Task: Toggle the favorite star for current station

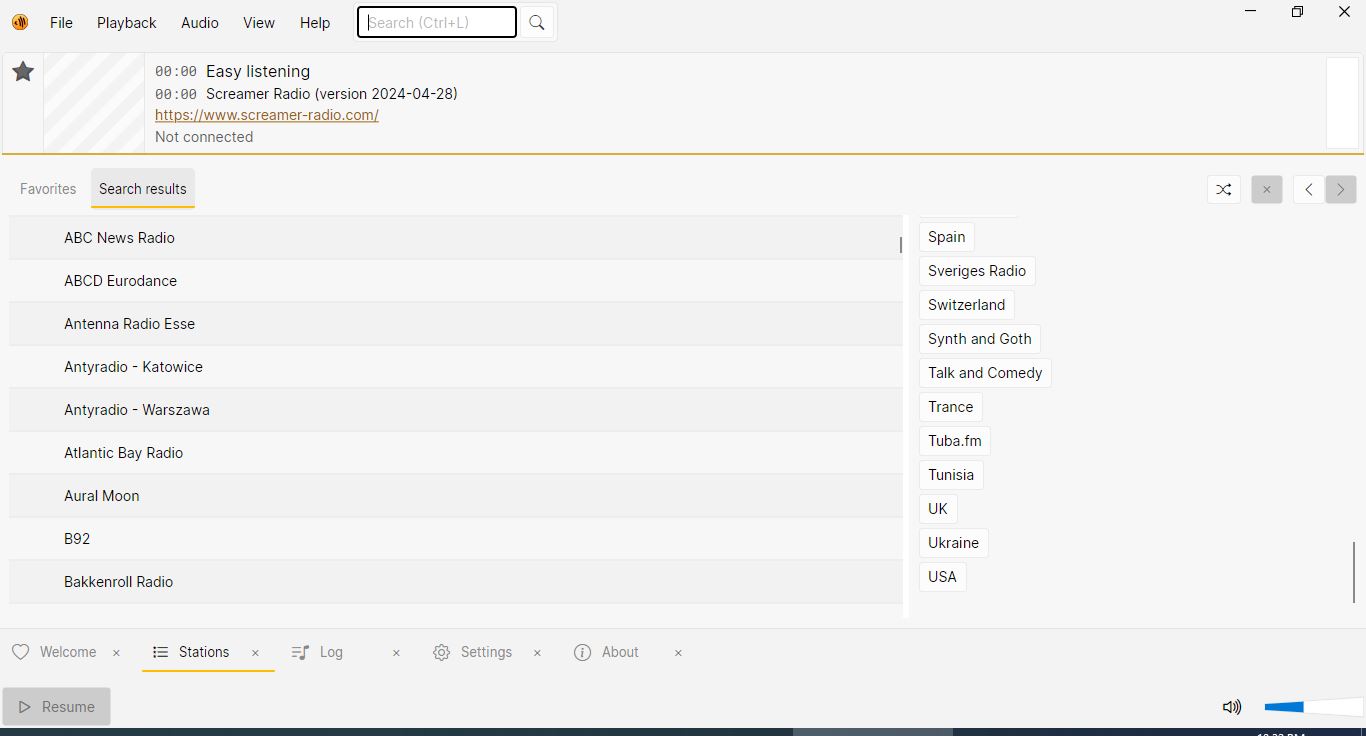Action: tap(23, 72)
